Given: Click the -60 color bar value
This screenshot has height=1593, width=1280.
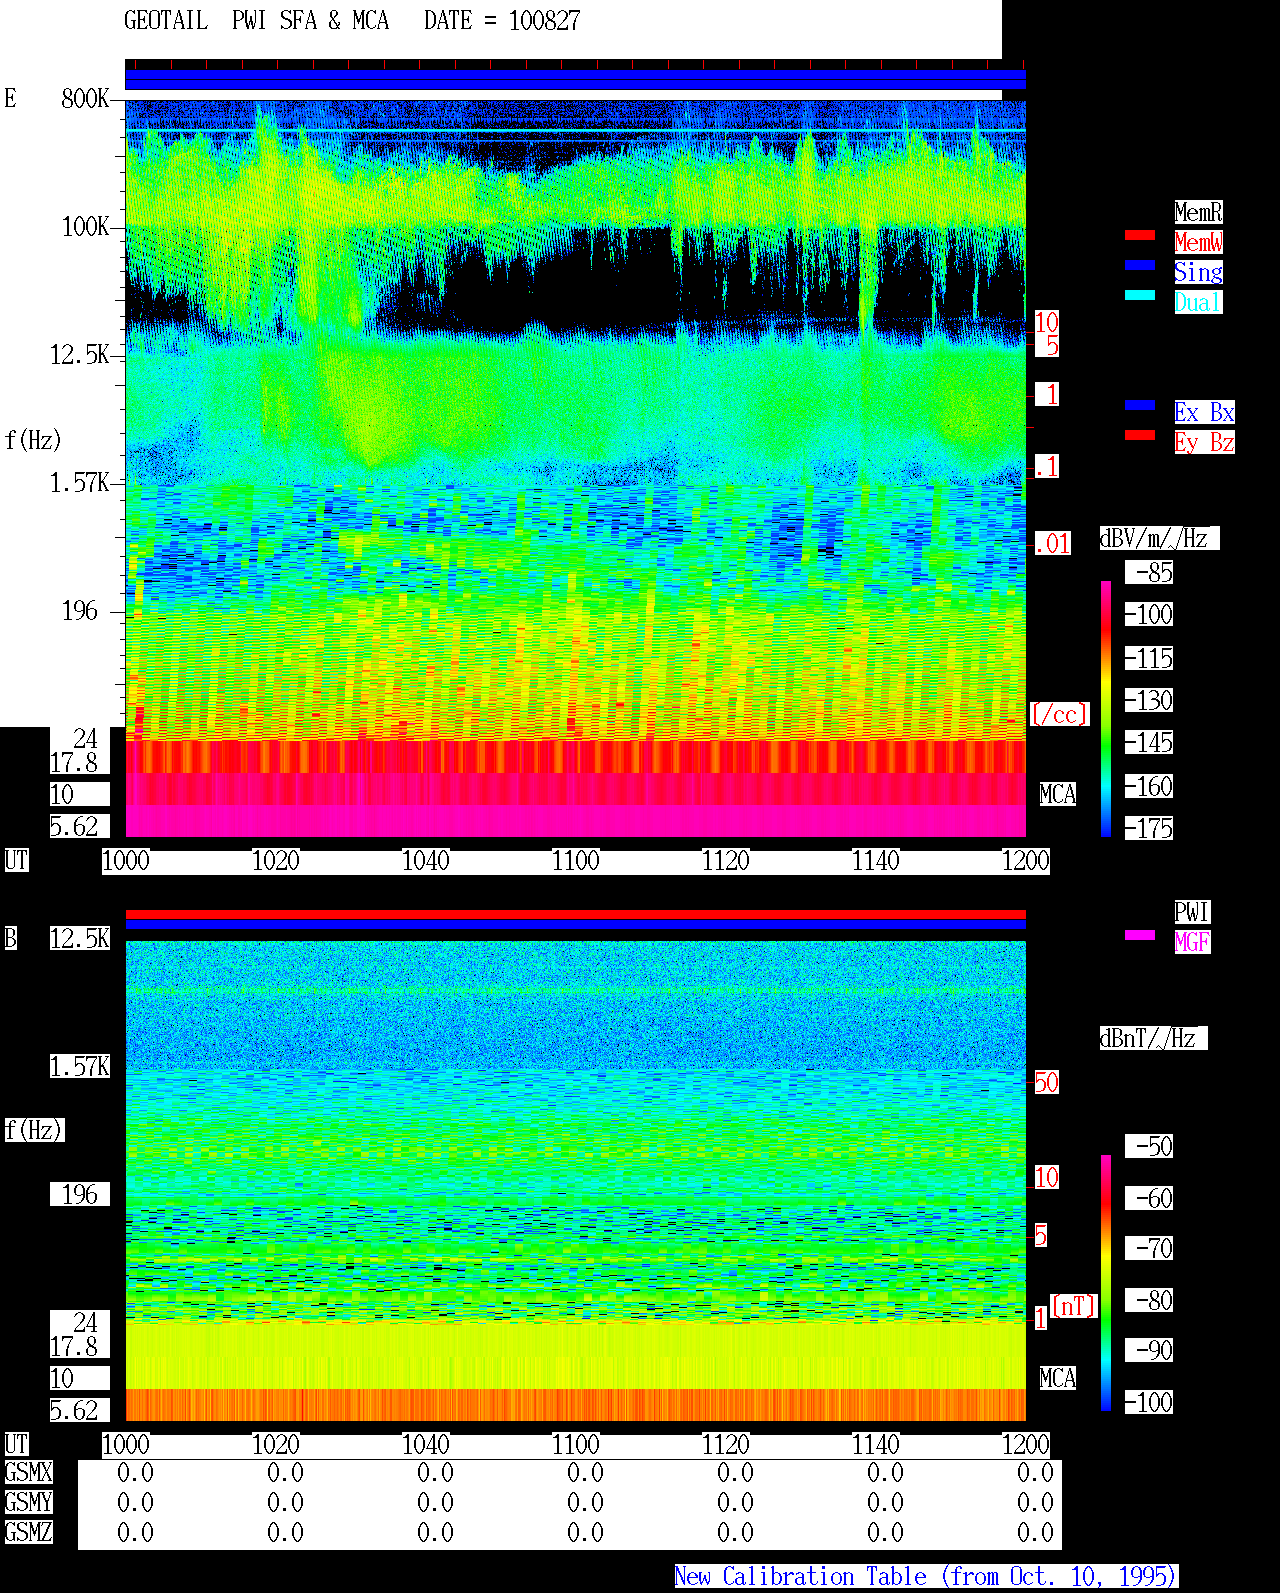Looking at the screenshot, I should click(1149, 1198).
